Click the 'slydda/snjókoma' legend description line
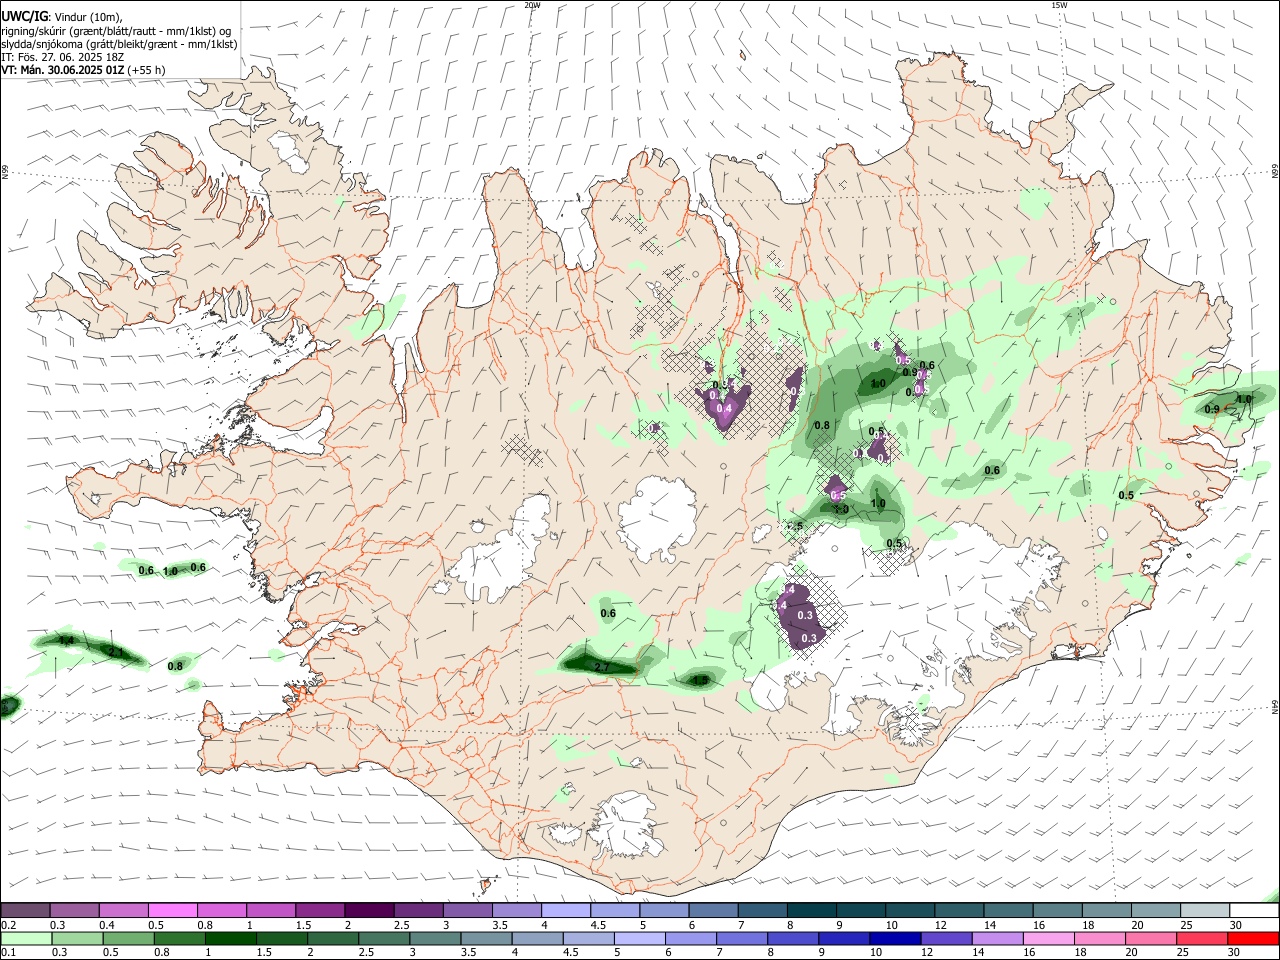This screenshot has width=1280, height=960. point(119,44)
